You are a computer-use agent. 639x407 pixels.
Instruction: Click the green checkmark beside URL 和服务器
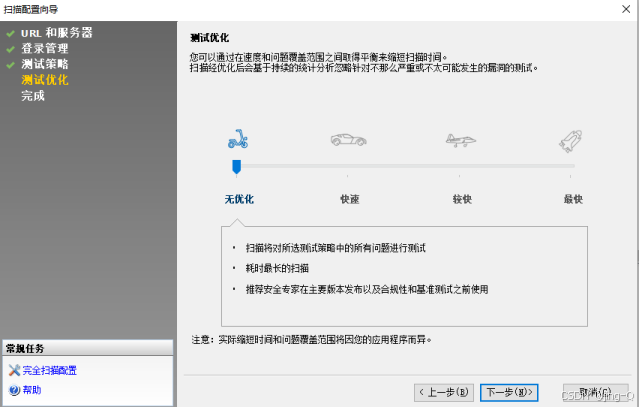tap(11, 33)
